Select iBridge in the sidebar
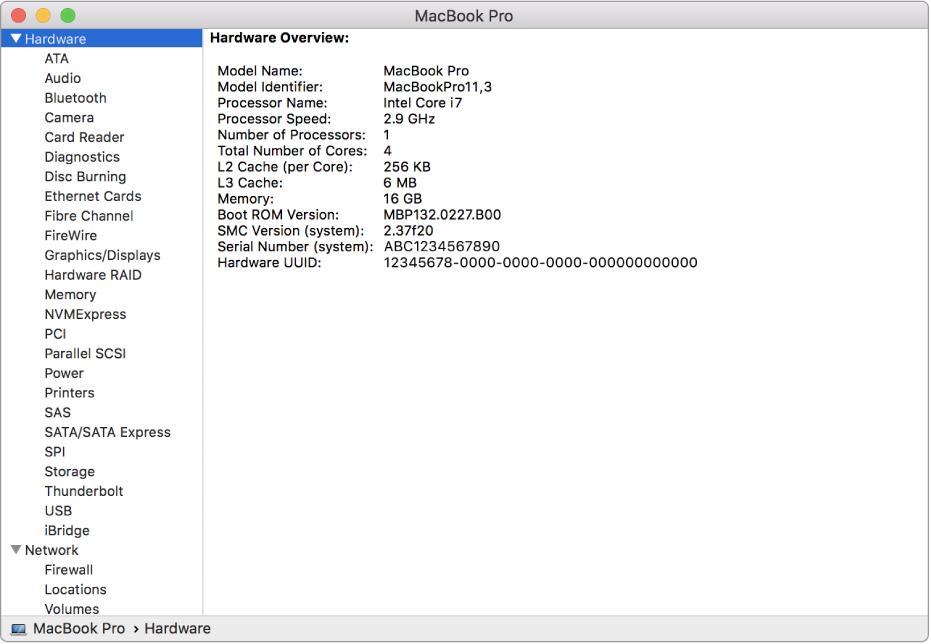The height and width of the screenshot is (644, 931). coord(67,531)
